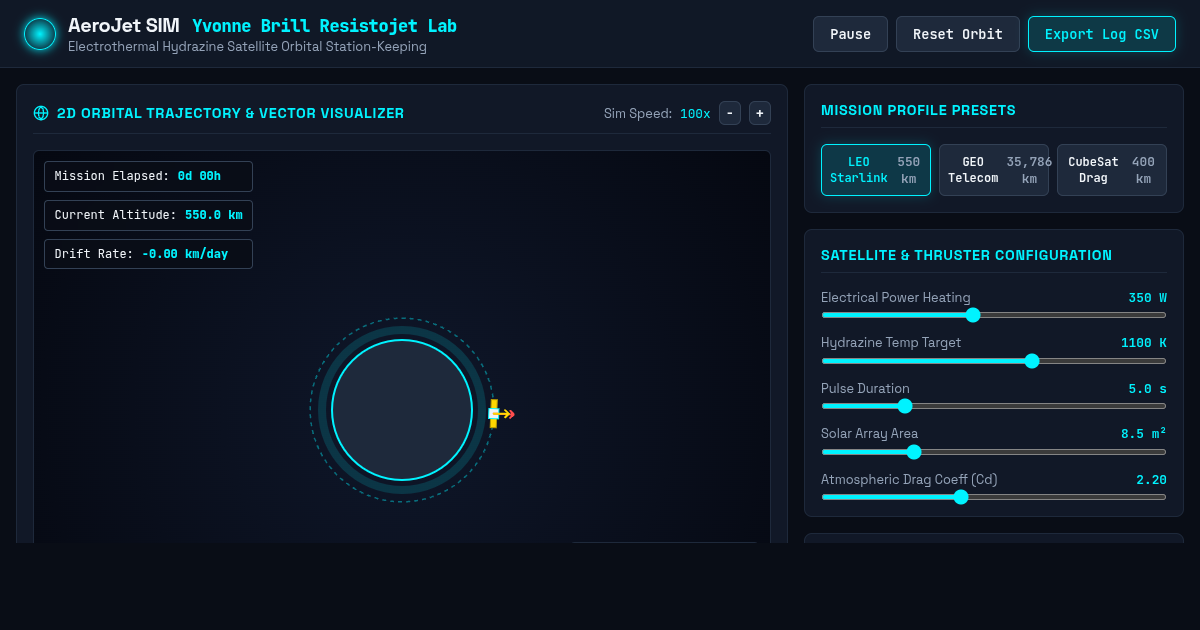Adjust the Hydrazine Temp Target slider
The image size is (1200, 630).
click(x=994, y=361)
